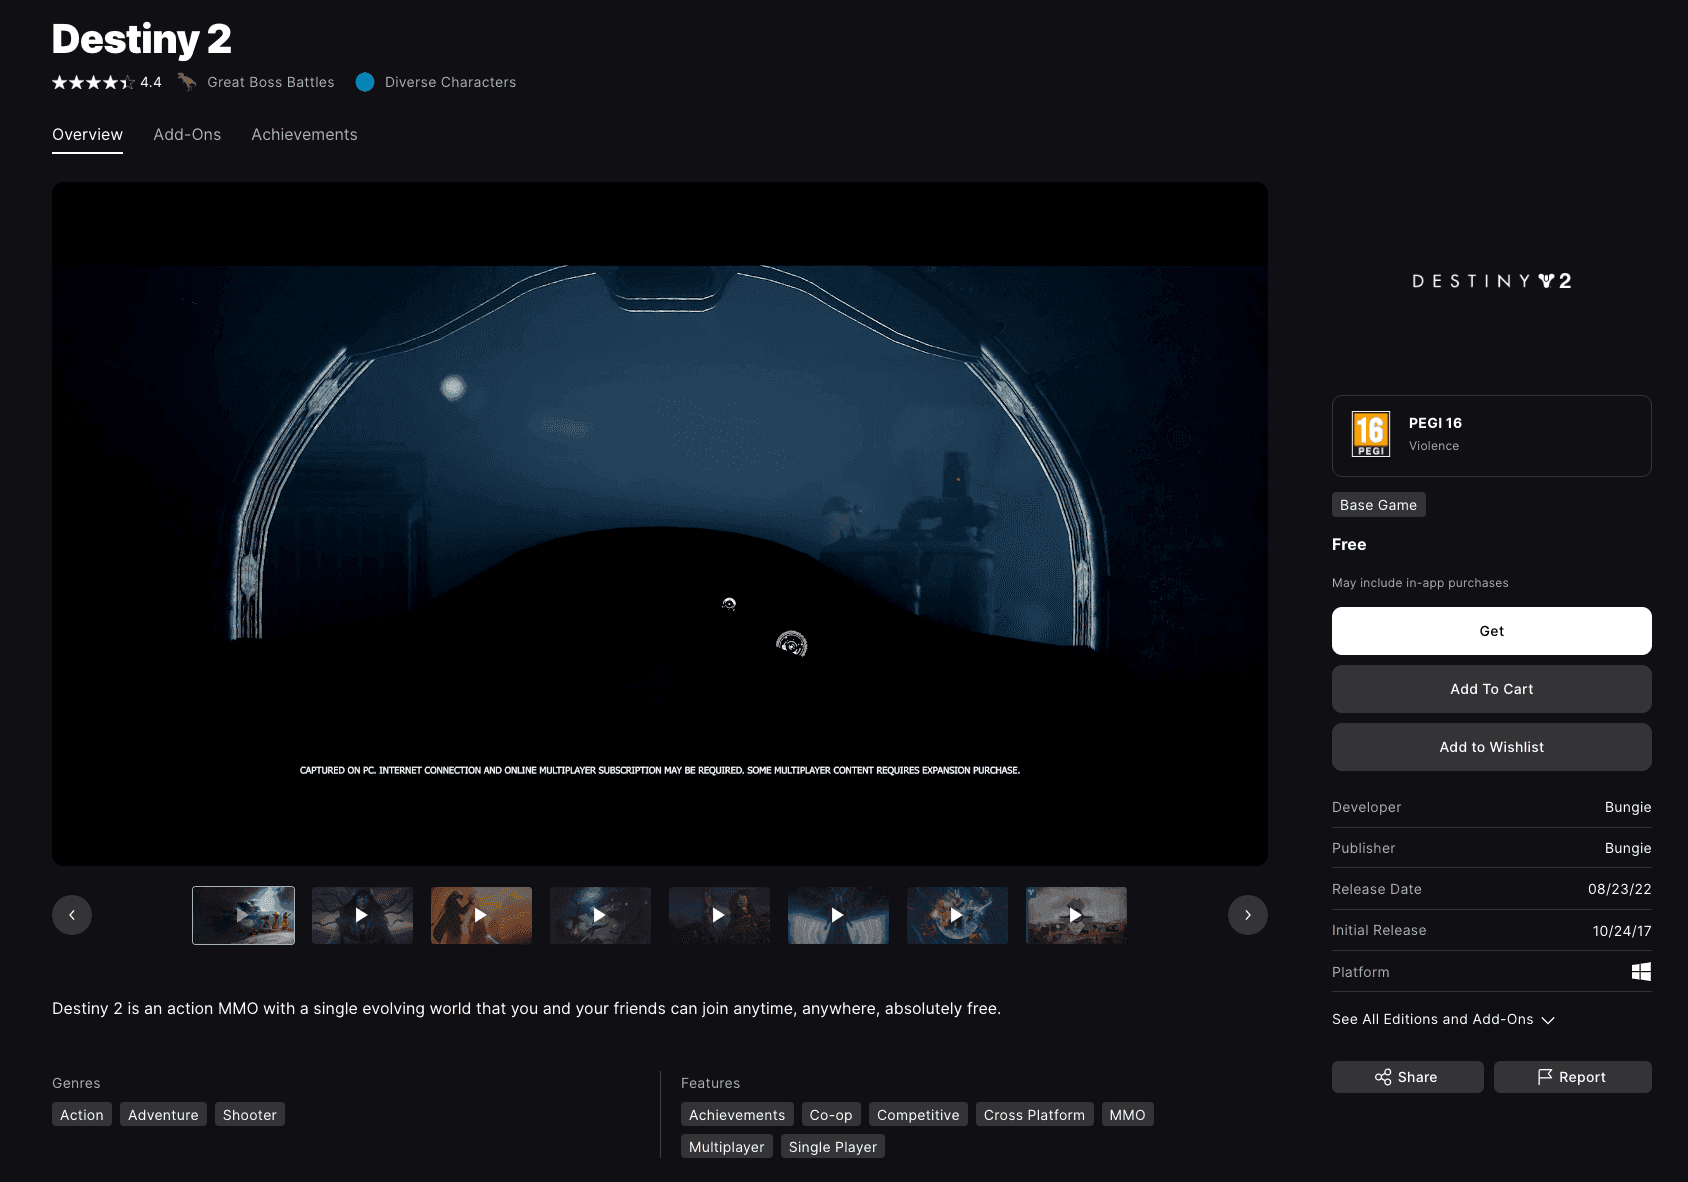Click the Windows platform icon
Image resolution: width=1688 pixels, height=1182 pixels.
coord(1641,972)
